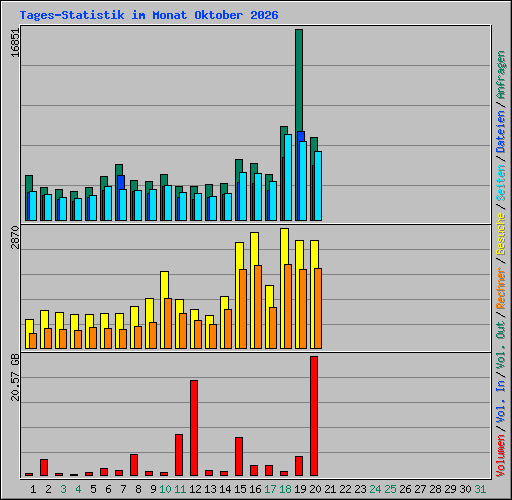Image resolution: width=512 pixels, height=500 pixels.
Task: Click the orange Rechner bar for day 20
Action: (318, 309)
